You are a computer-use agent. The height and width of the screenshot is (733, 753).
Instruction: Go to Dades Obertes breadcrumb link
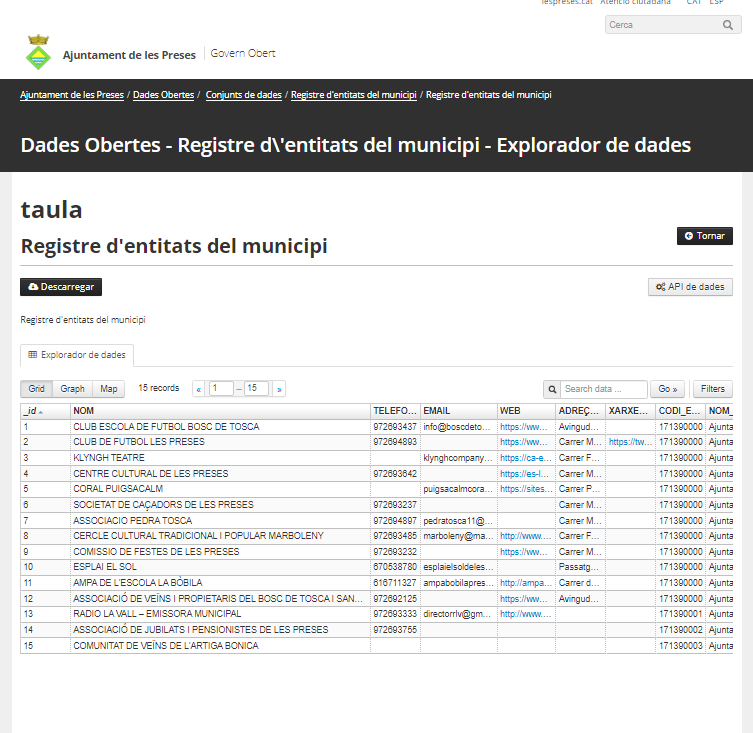coord(163,95)
